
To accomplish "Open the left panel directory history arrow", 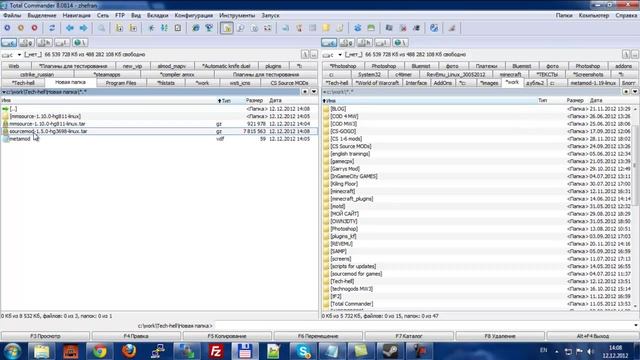I will [314, 92].
